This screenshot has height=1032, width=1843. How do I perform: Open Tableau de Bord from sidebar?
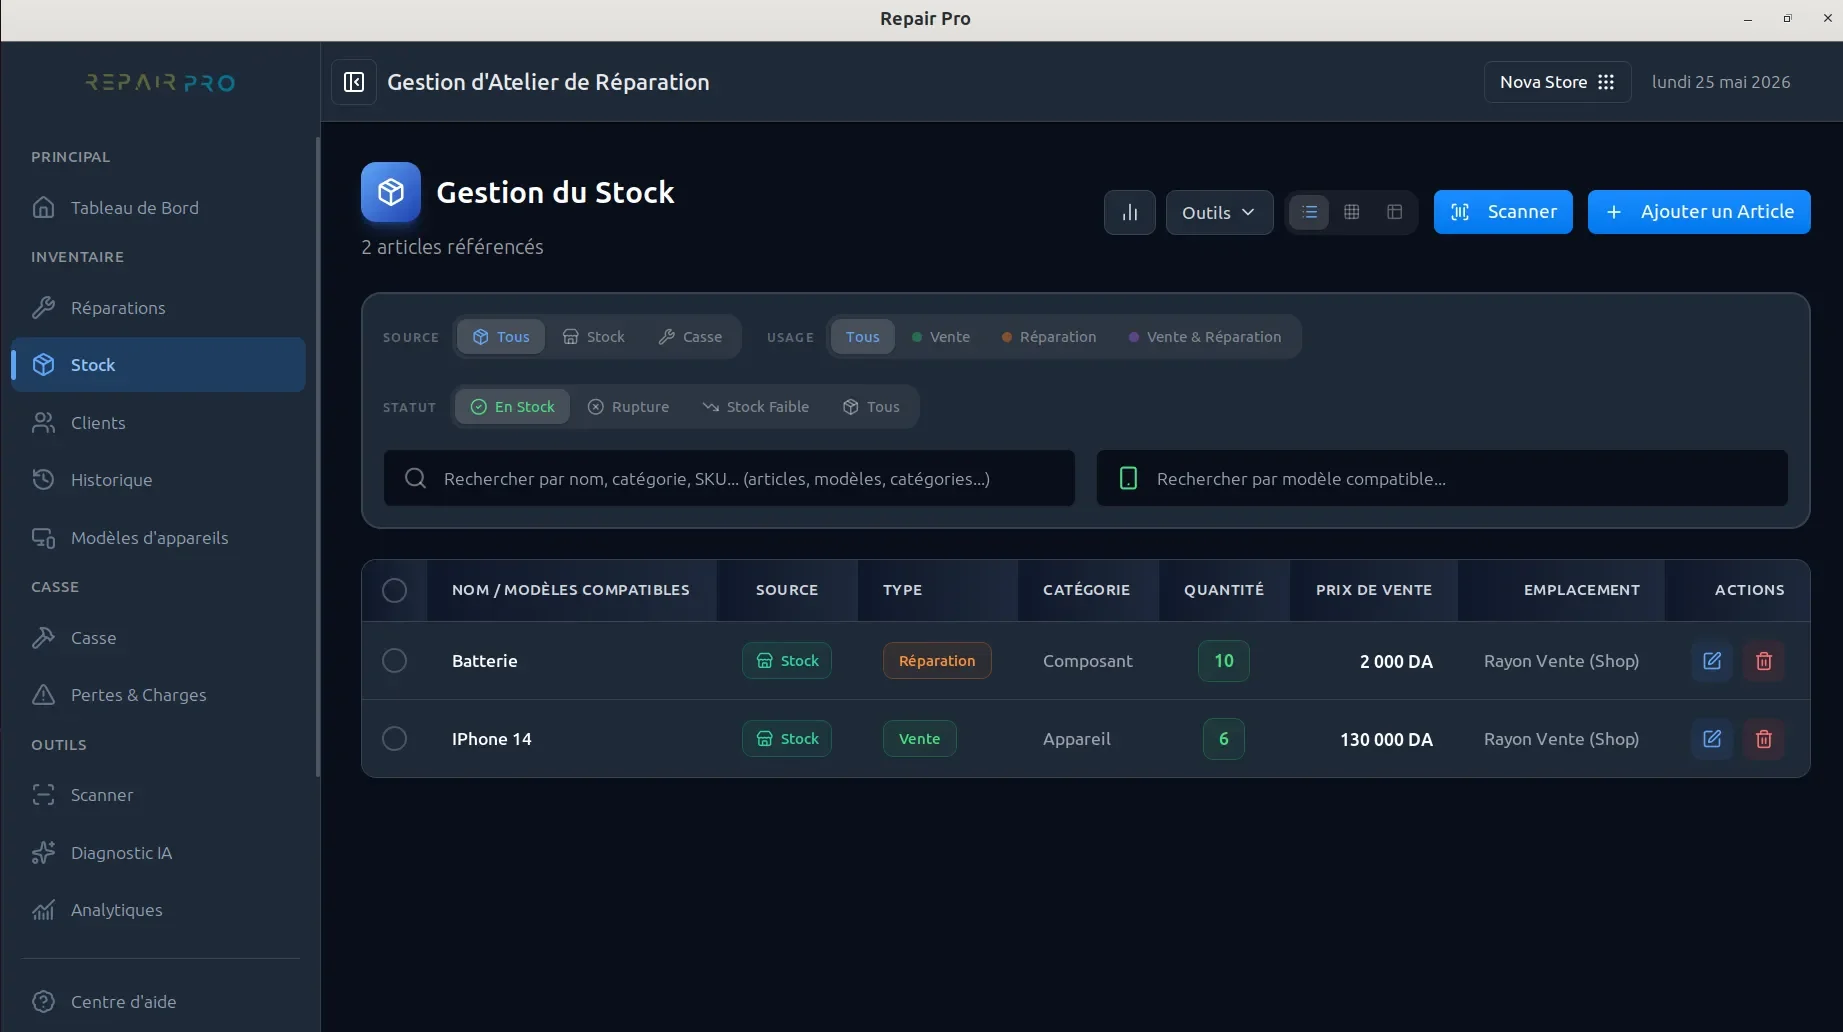(158, 208)
